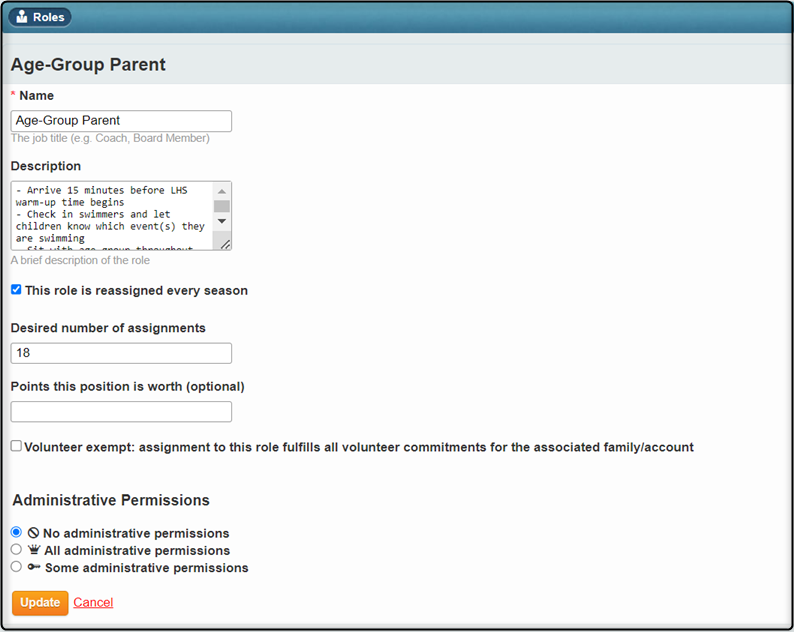
Task: Select Some administrative permissions radio
Action: tap(16, 567)
